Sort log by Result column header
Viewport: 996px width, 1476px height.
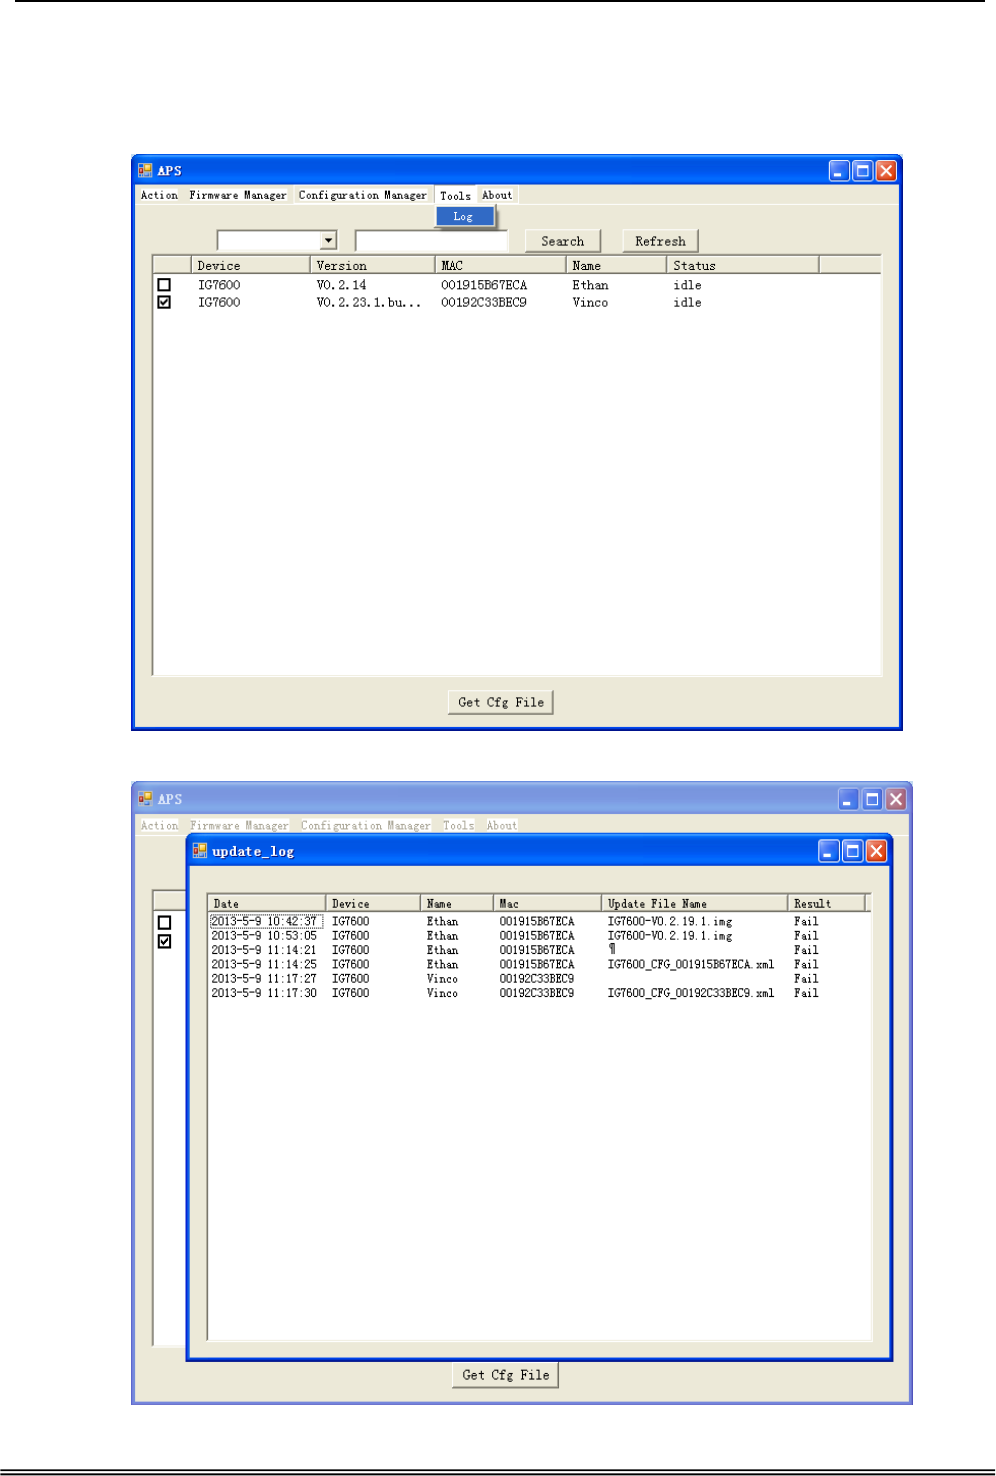(x=826, y=903)
